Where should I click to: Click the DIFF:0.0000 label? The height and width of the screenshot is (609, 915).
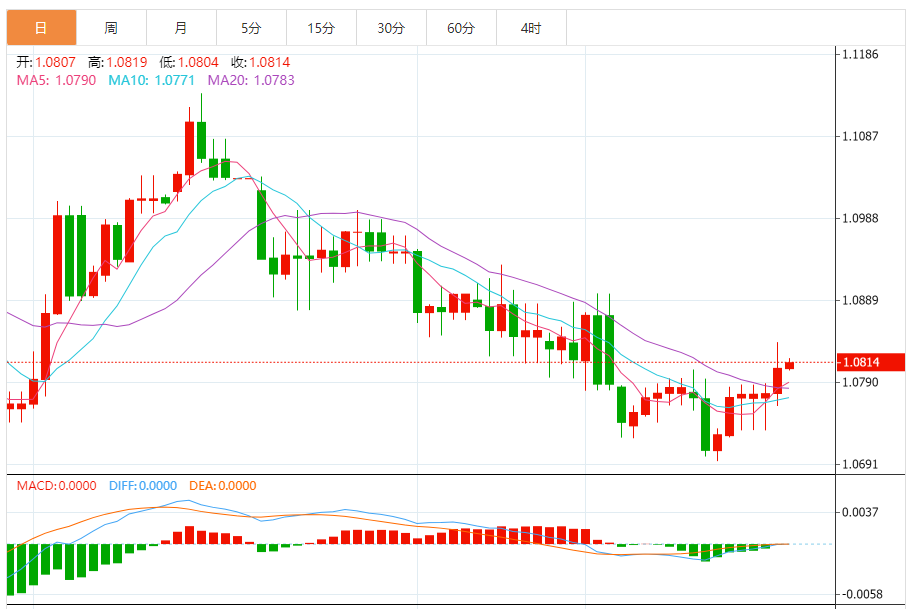[x=143, y=486]
